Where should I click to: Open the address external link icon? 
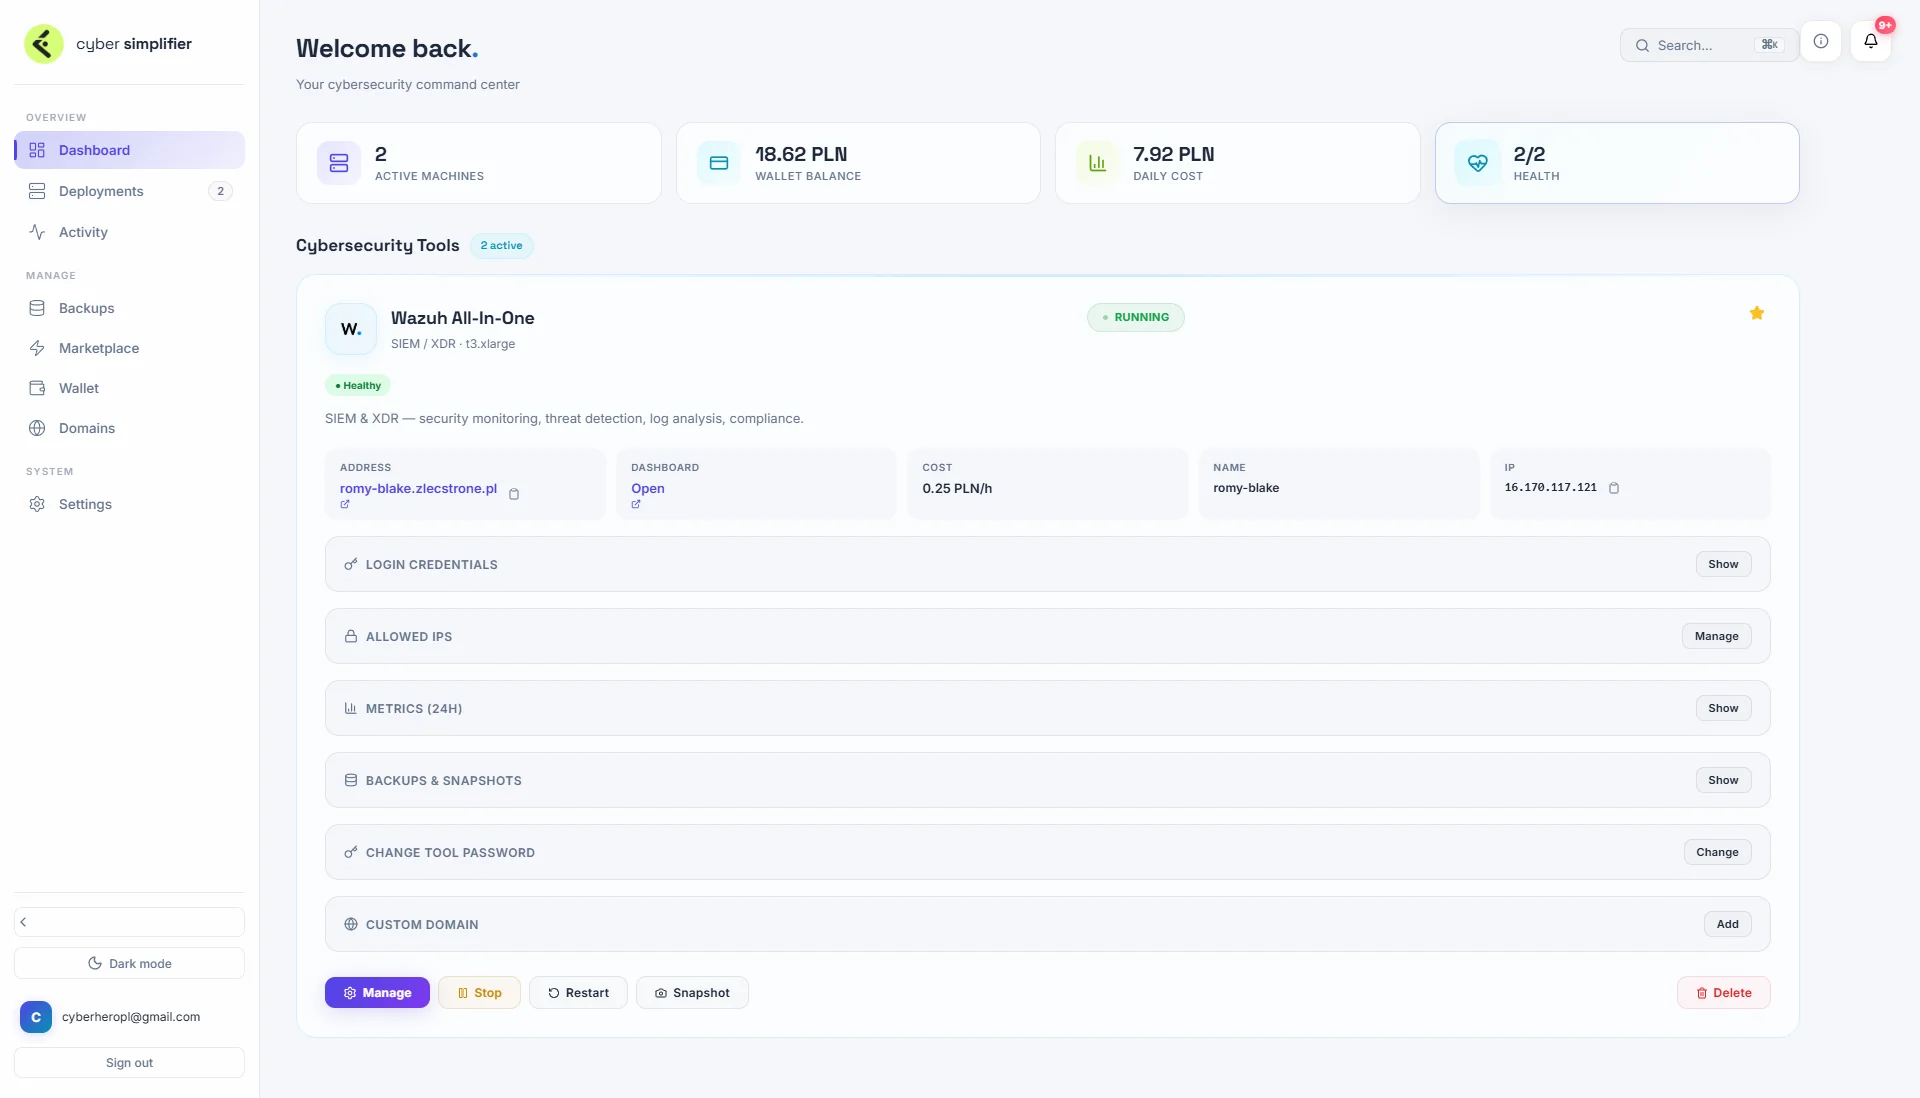(345, 504)
